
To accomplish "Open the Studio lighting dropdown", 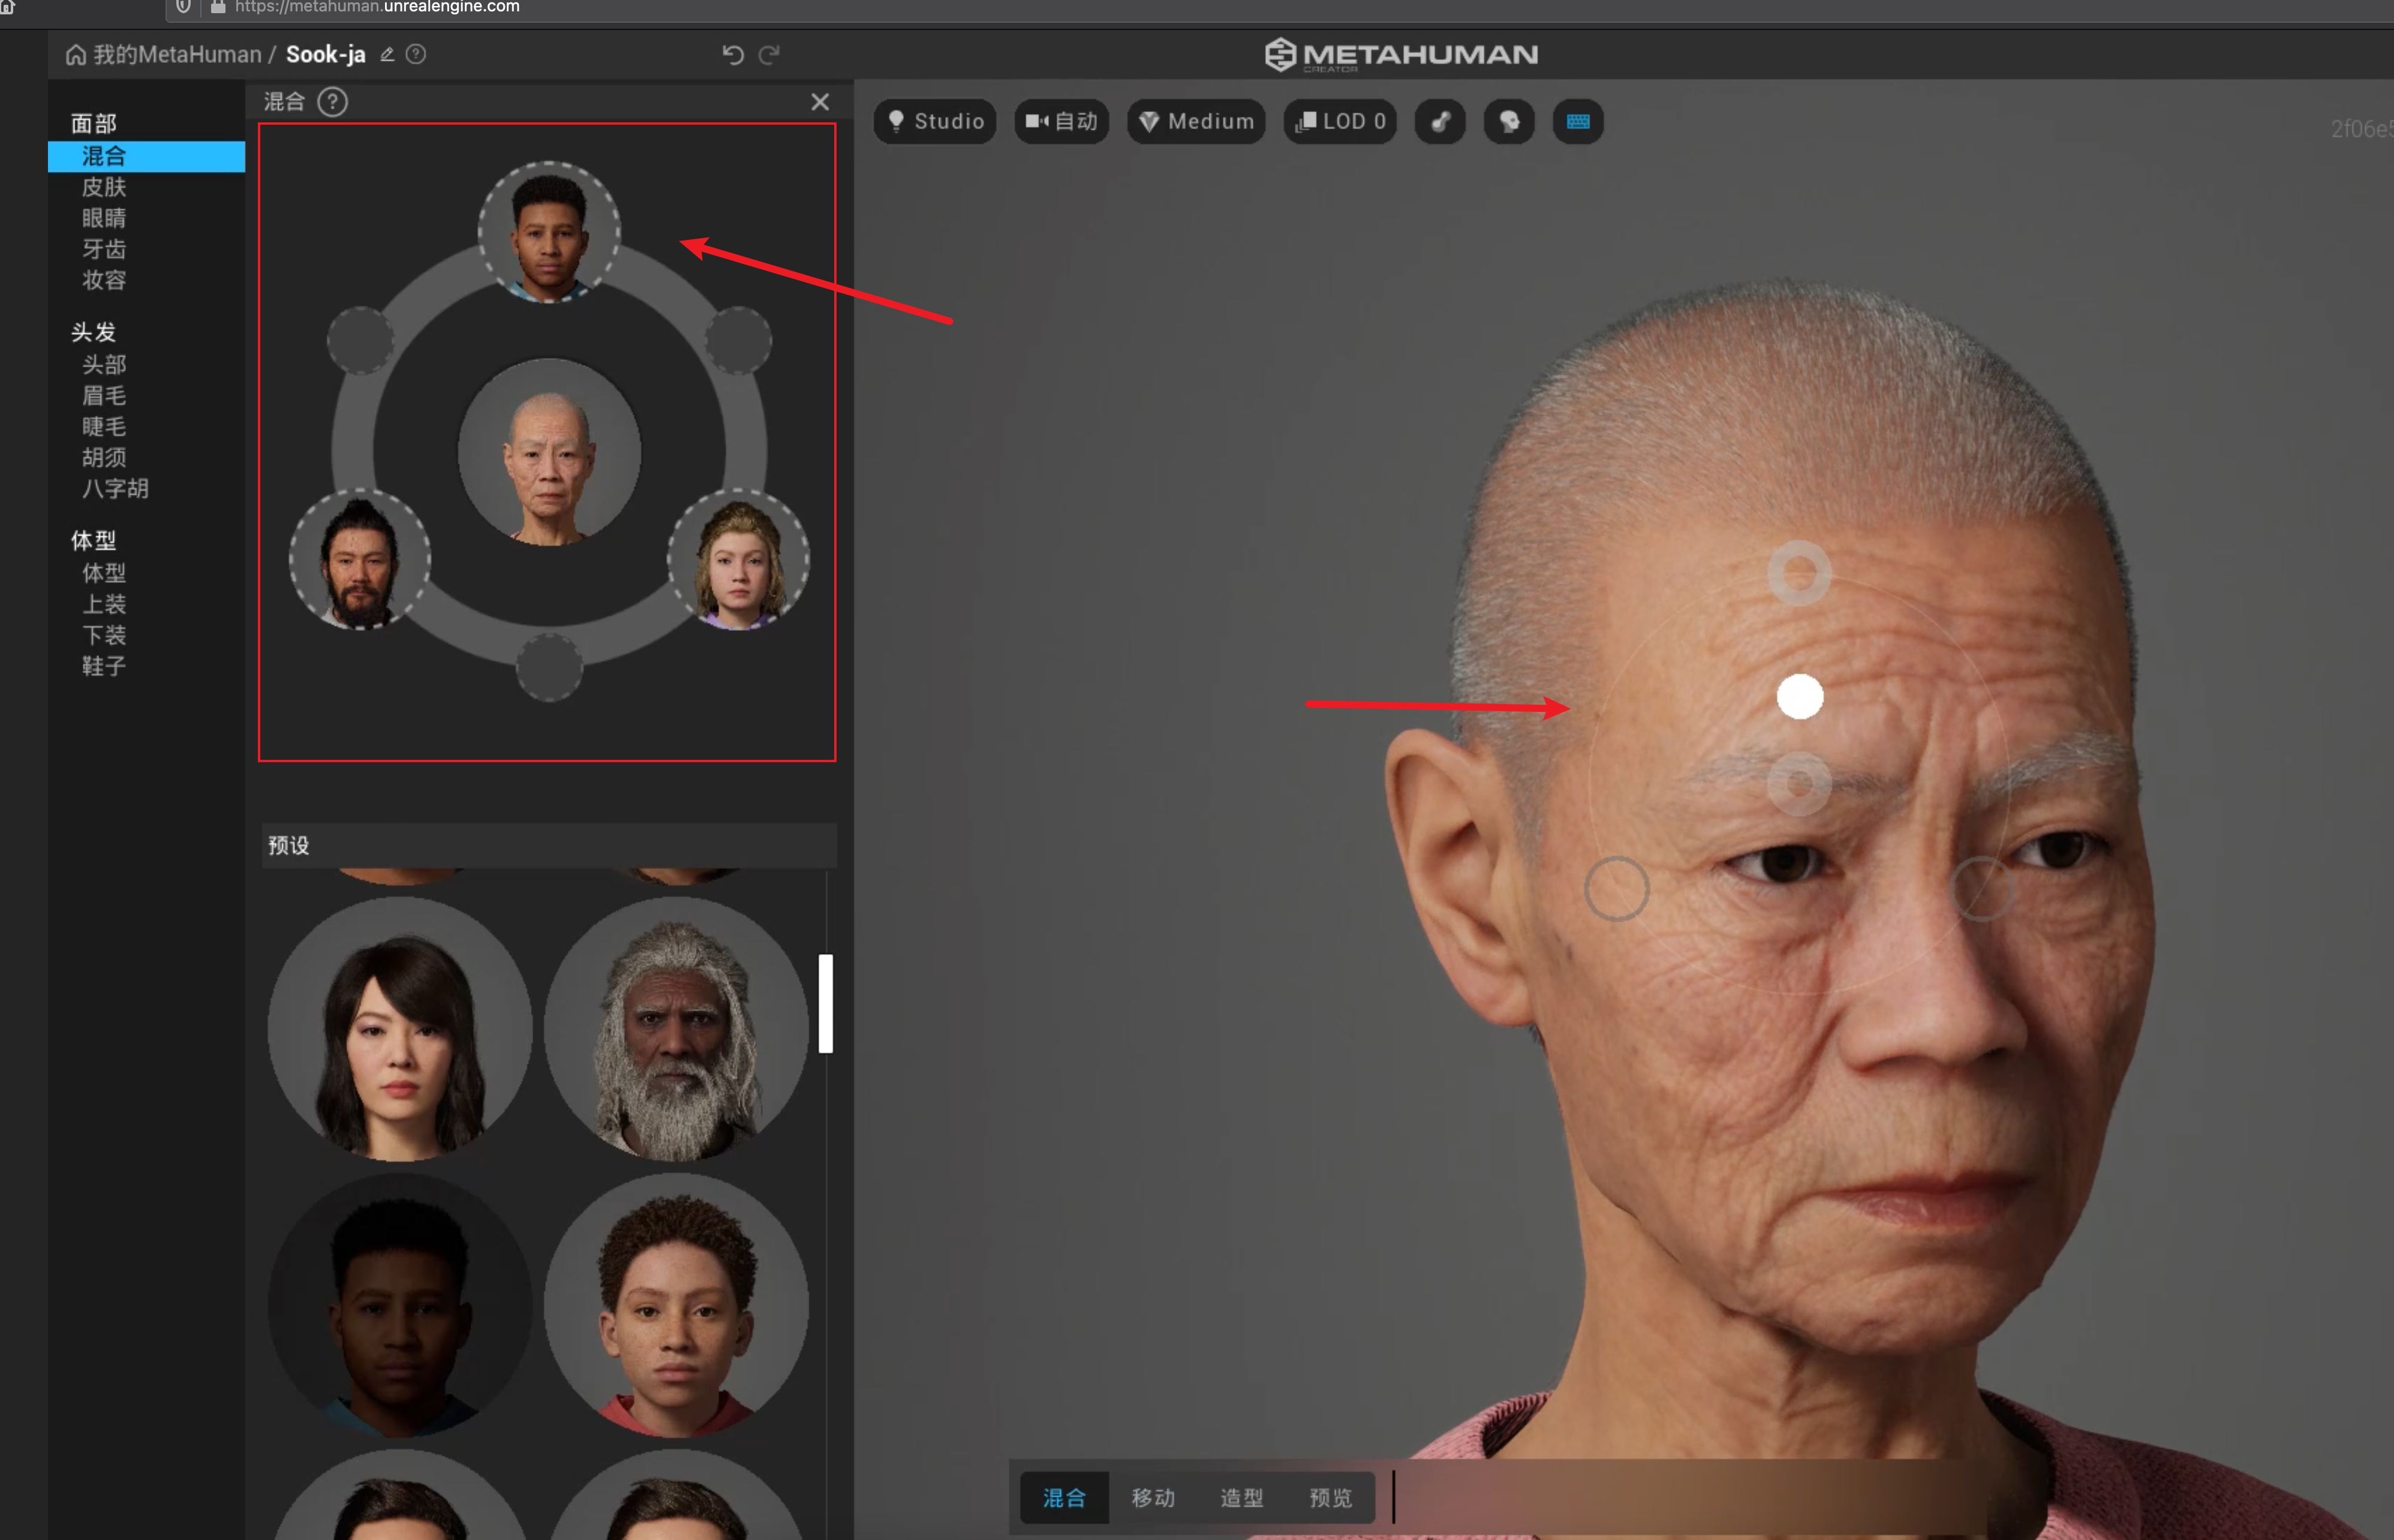I will [934, 121].
